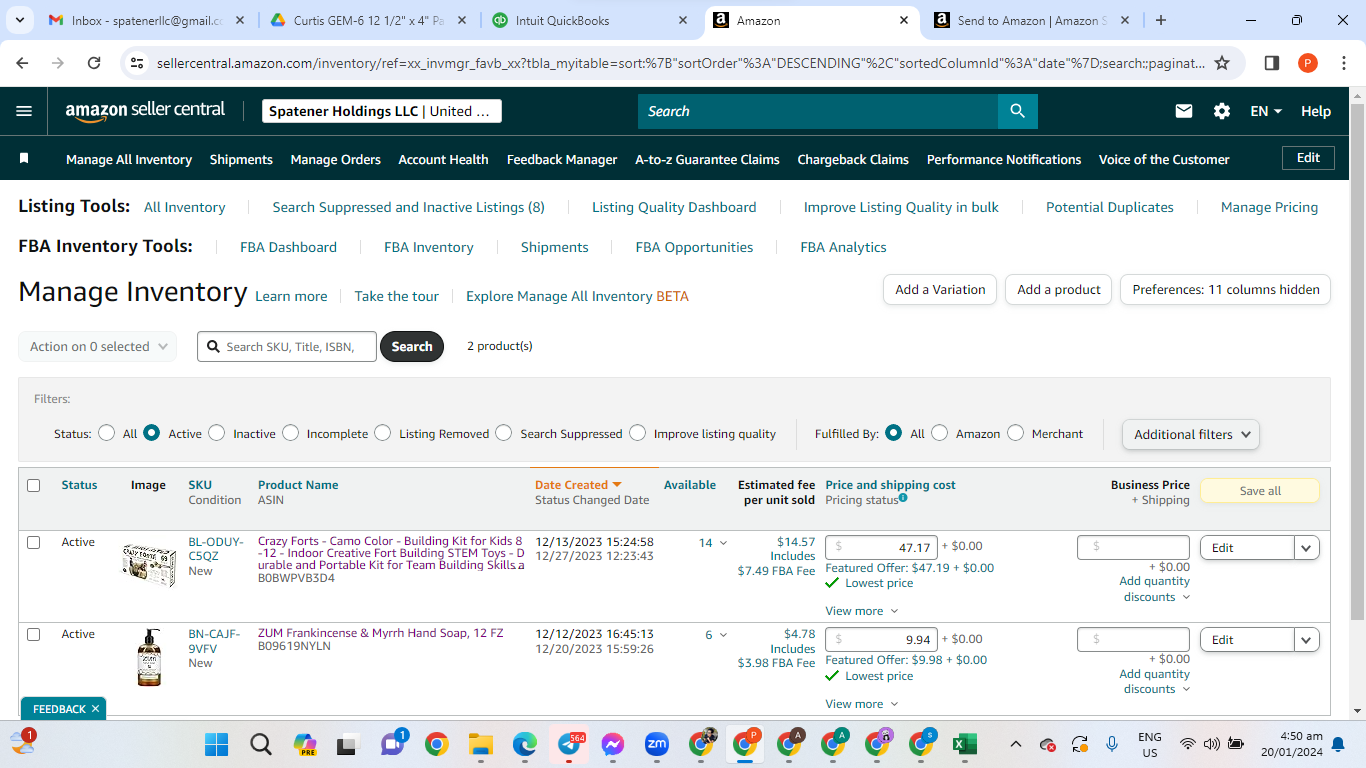The height and width of the screenshot is (768, 1366).
Task: Select the Inactive status radio button
Action: coord(217,433)
